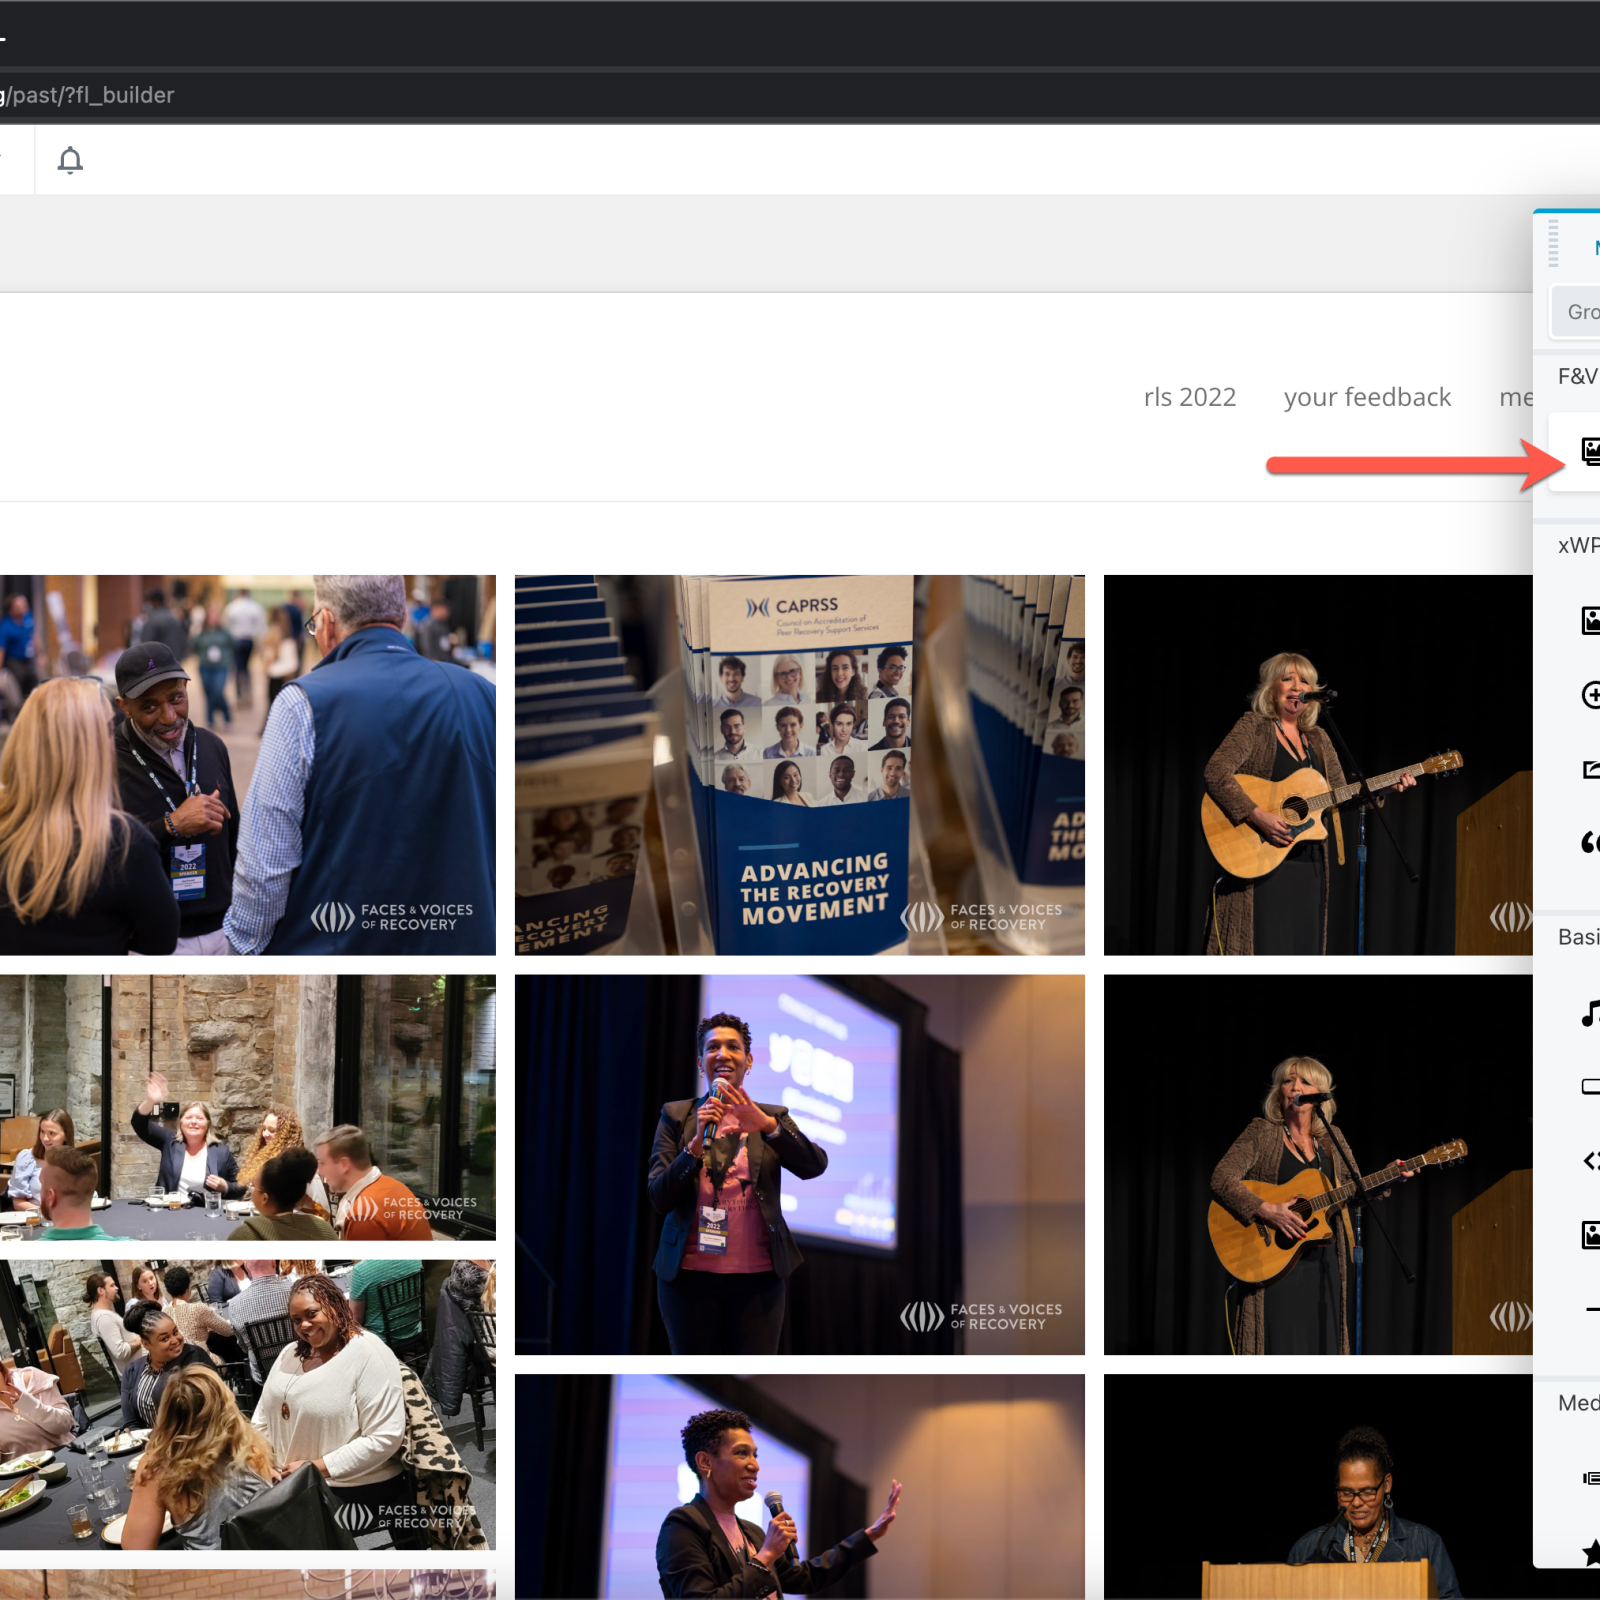The width and height of the screenshot is (1600, 1600).
Task: Open the CAPRSS brochure photo
Action: tap(799, 765)
